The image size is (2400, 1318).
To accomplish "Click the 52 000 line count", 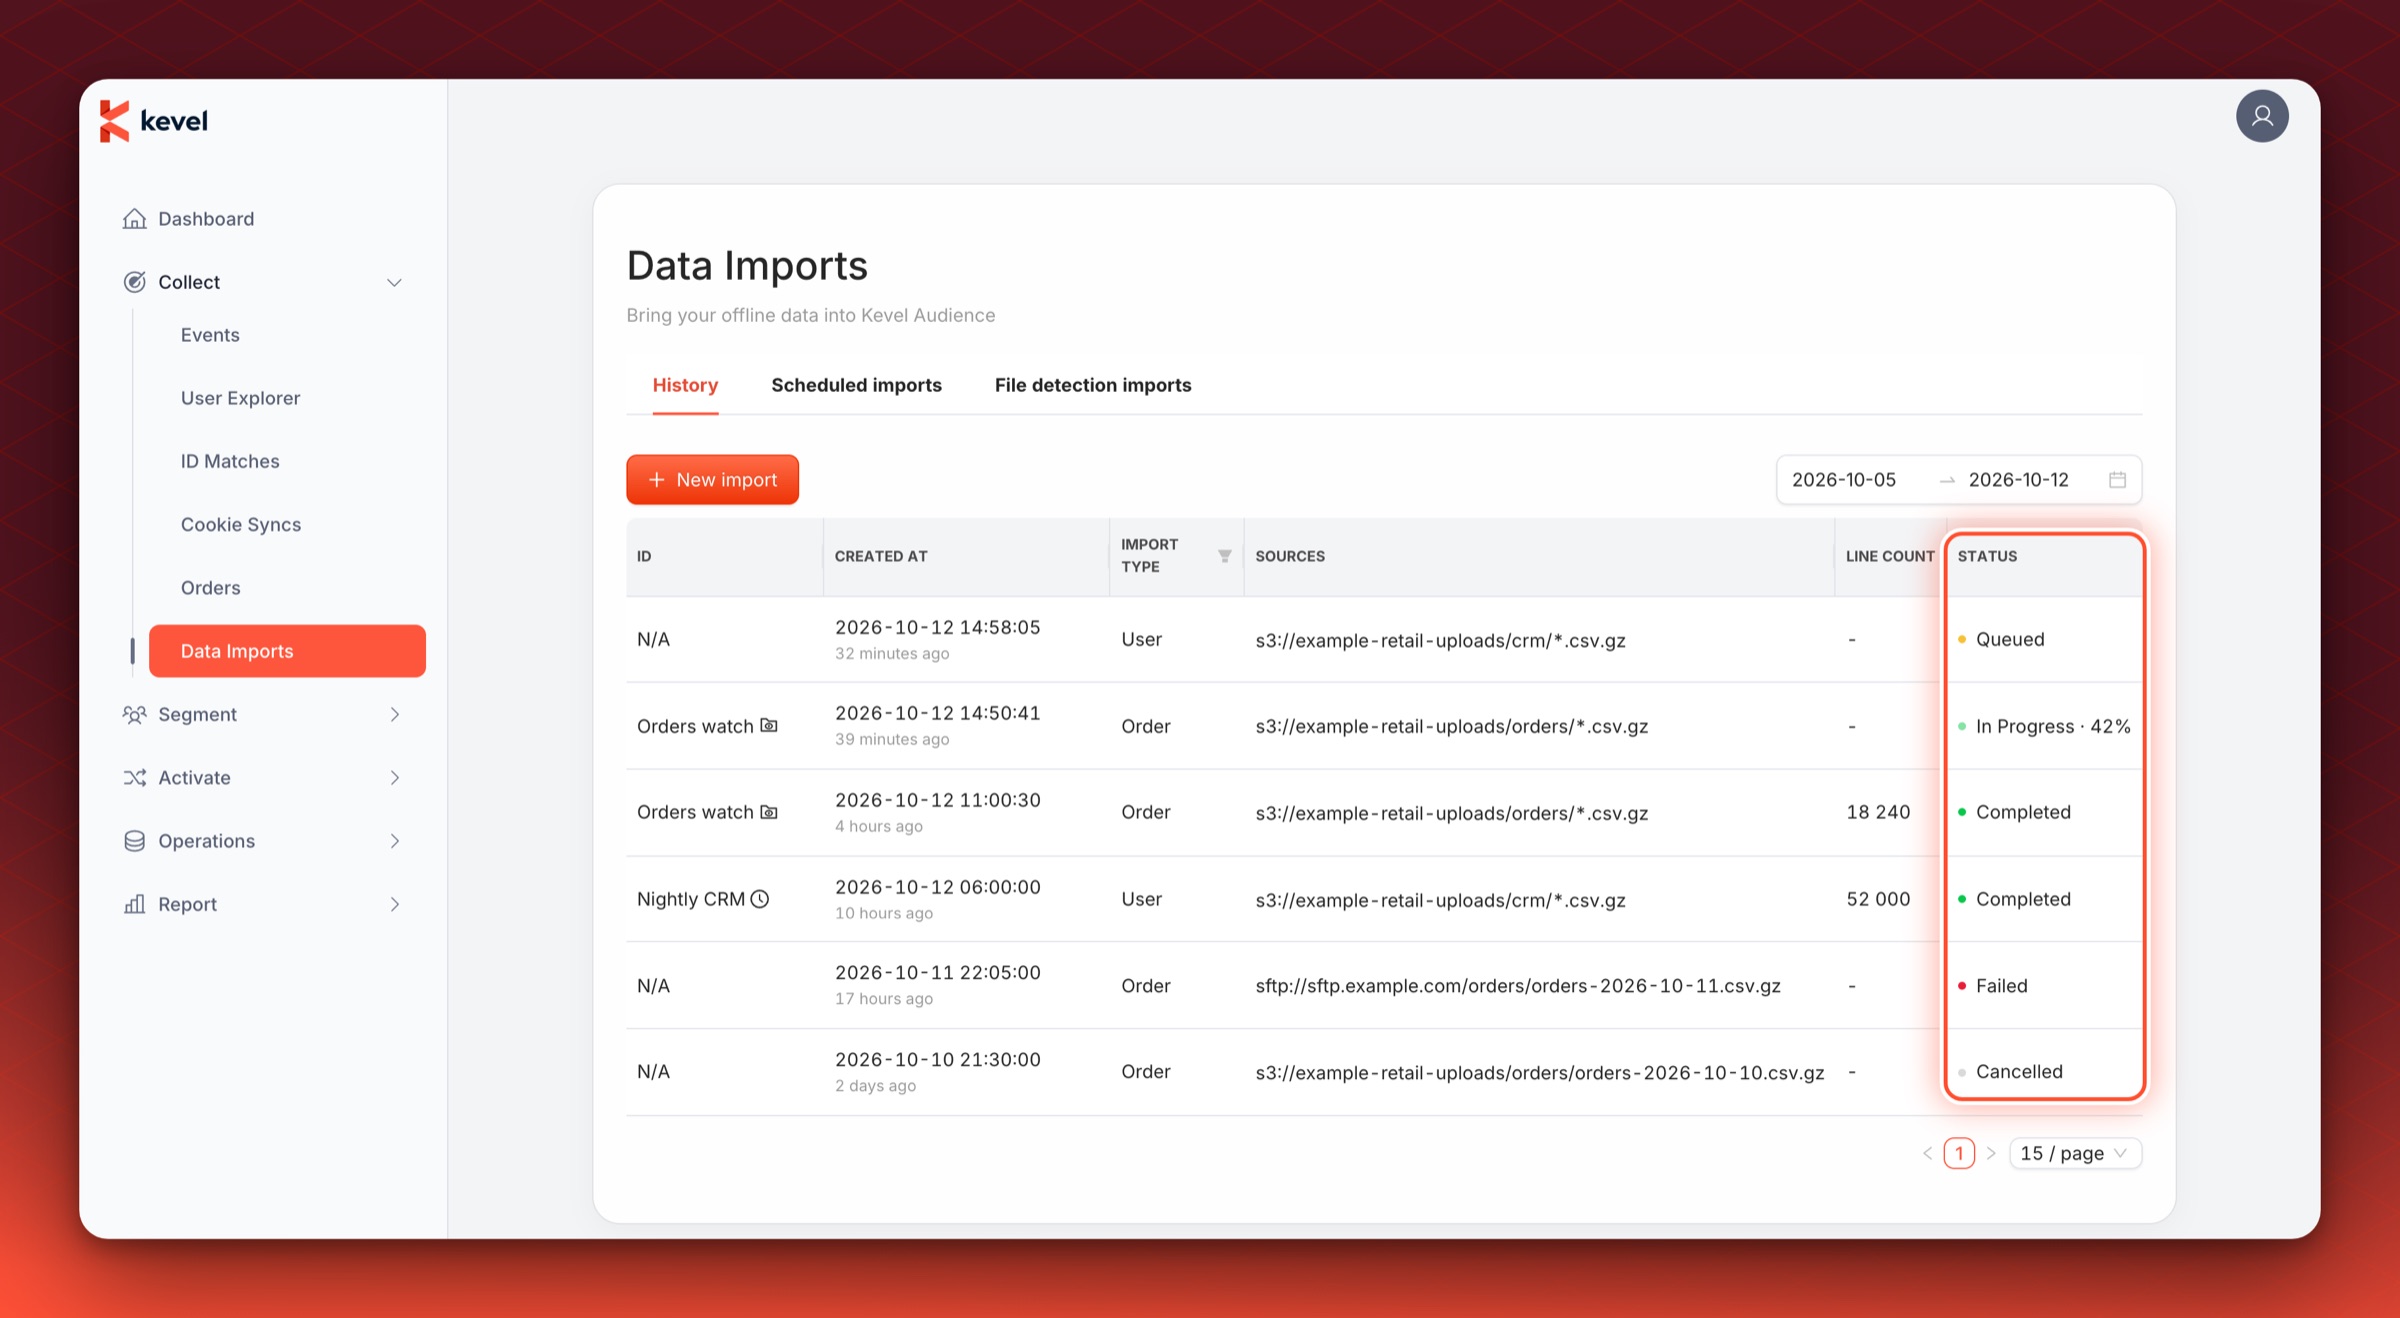I will click(x=1878, y=899).
